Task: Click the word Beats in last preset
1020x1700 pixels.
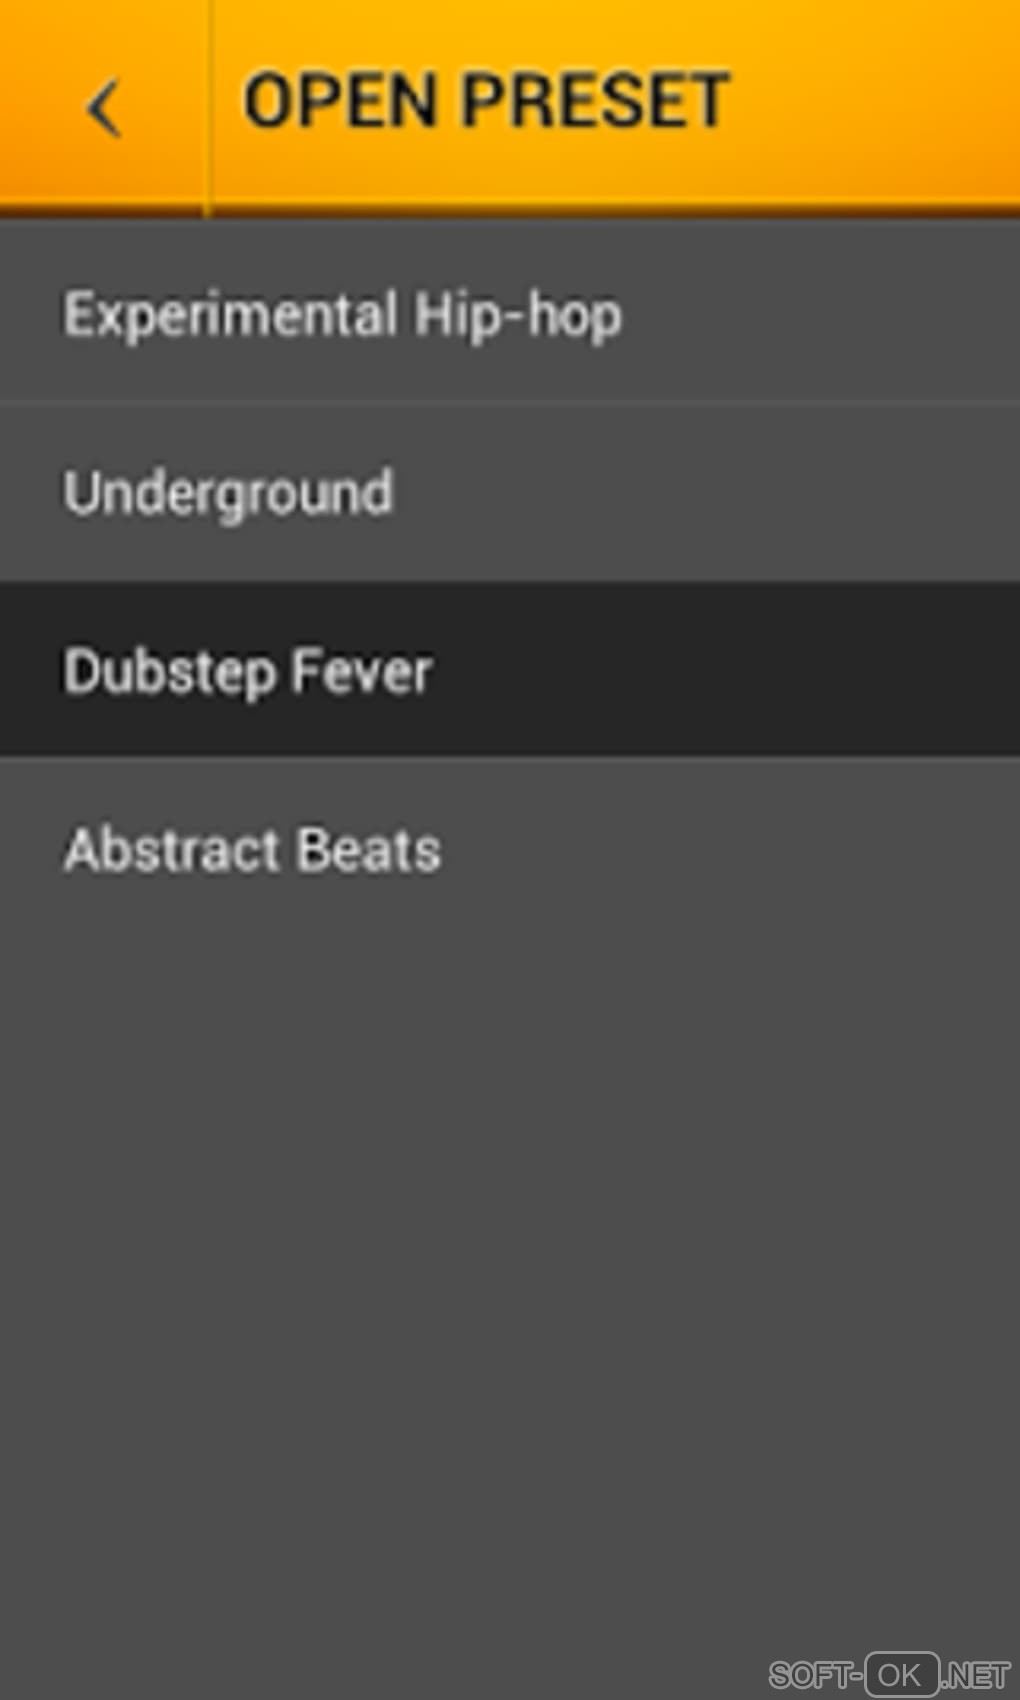Action: pyautogui.click(x=369, y=850)
